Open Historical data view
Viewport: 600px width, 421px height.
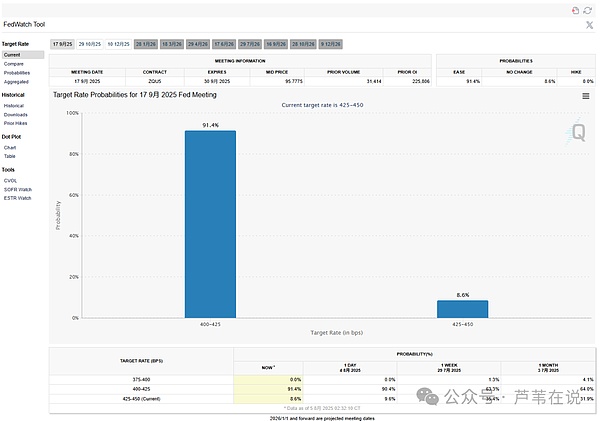[x=14, y=105]
